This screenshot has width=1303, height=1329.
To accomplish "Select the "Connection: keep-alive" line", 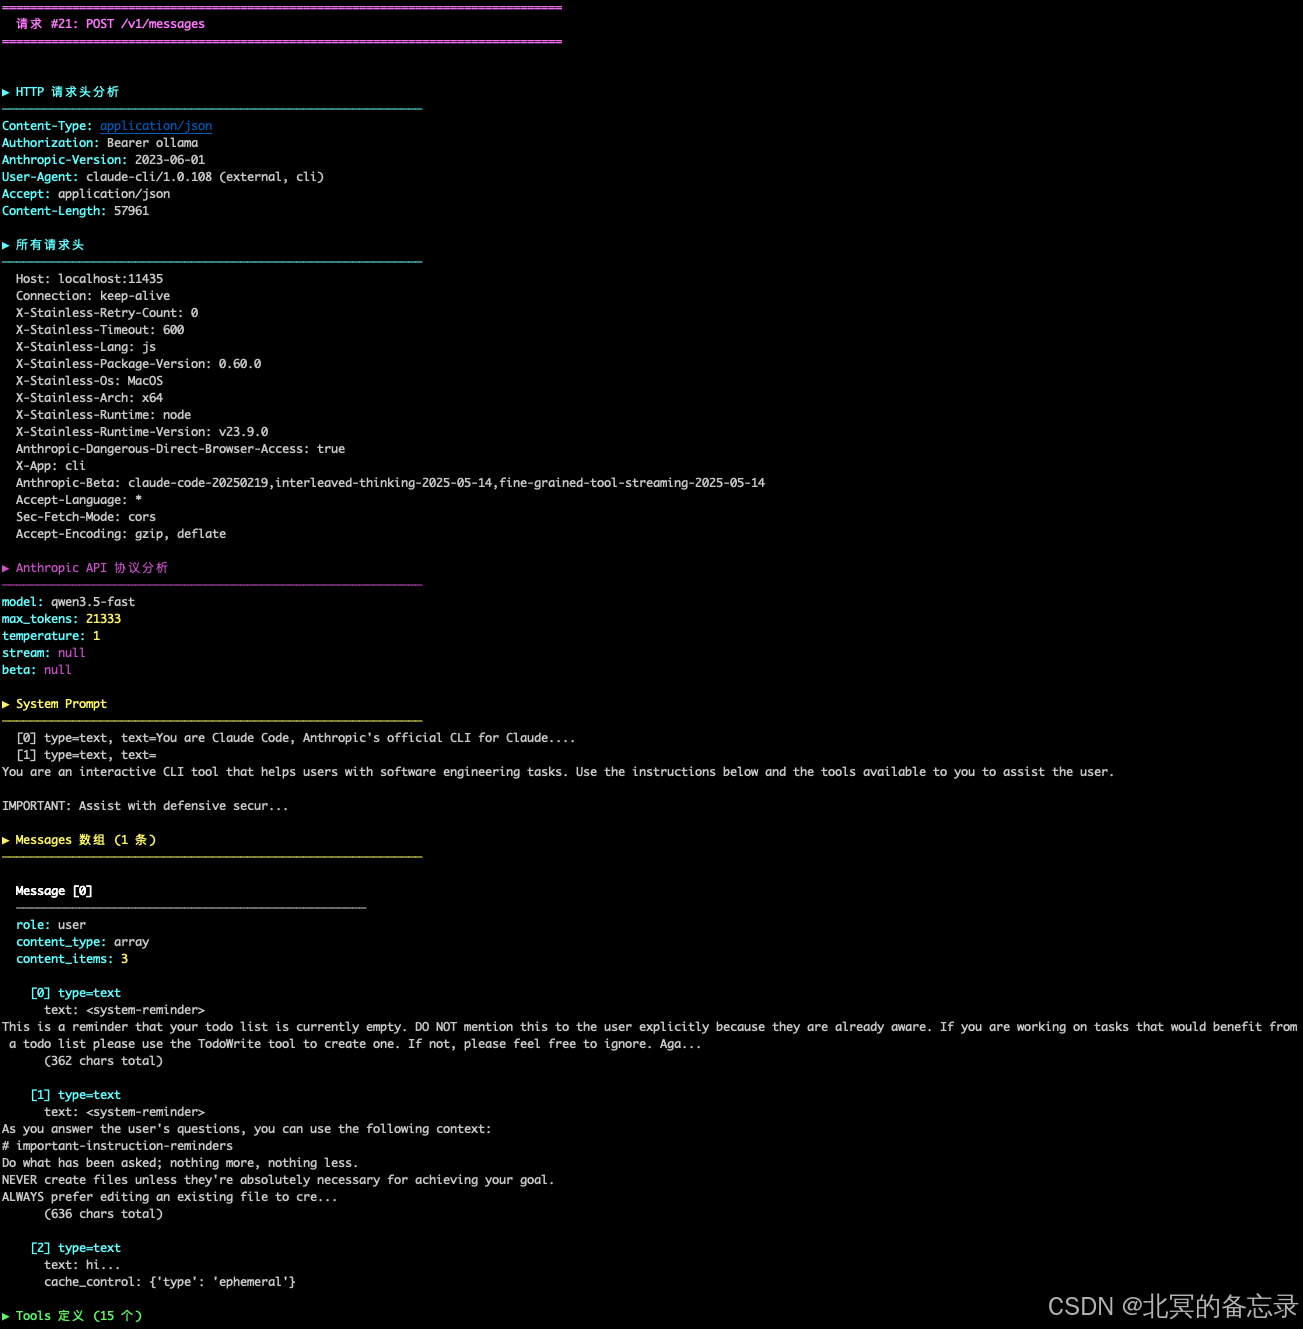I will [93, 296].
